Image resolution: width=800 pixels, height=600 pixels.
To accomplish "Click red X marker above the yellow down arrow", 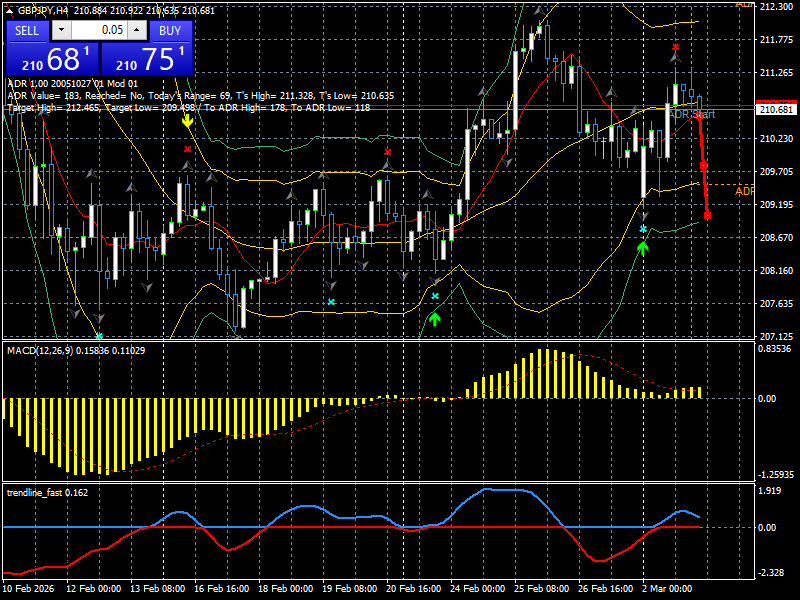I will pos(188,149).
